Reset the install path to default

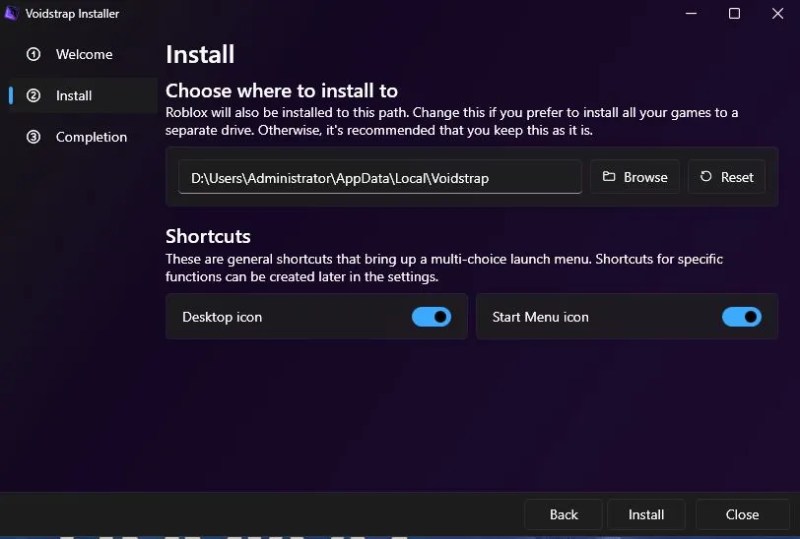coord(727,177)
